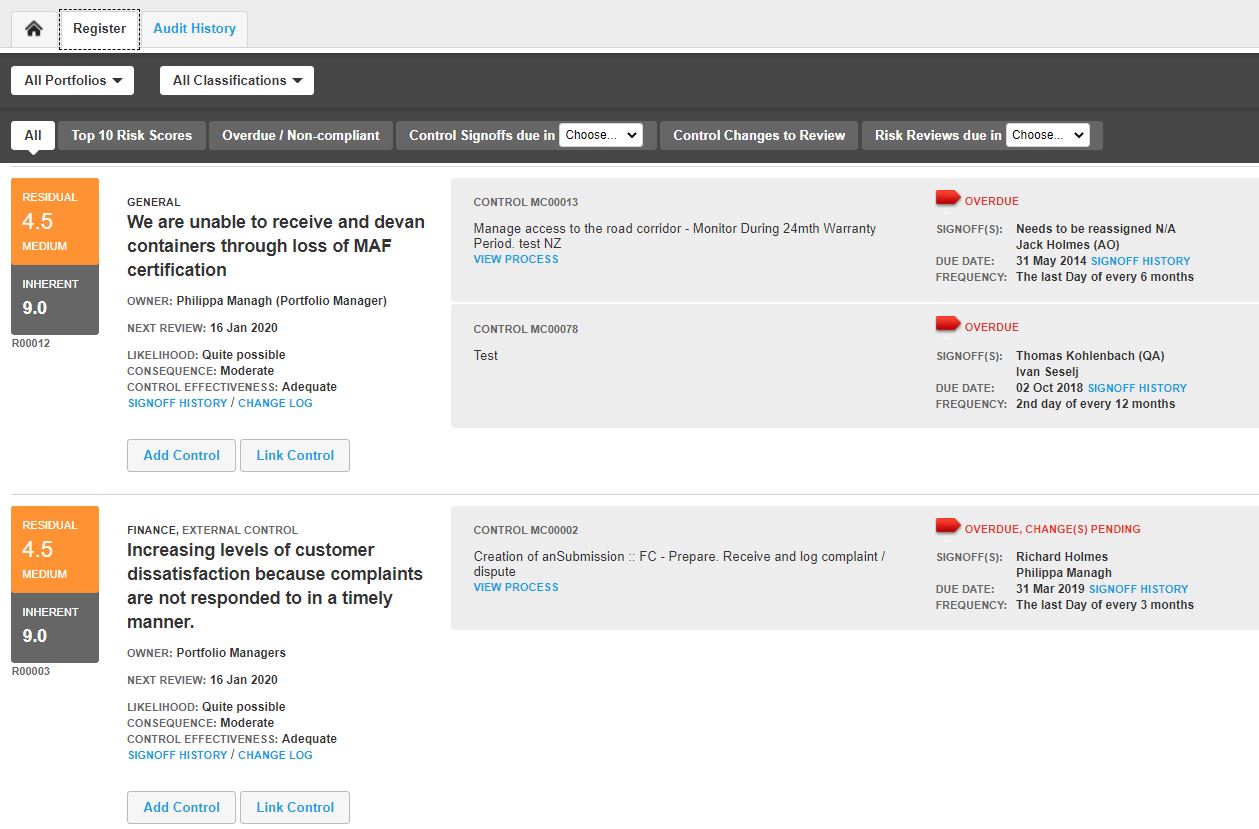Open the Risk Reviews due in selector
Screen dimensions: 1259x829
coord(1048,135)
